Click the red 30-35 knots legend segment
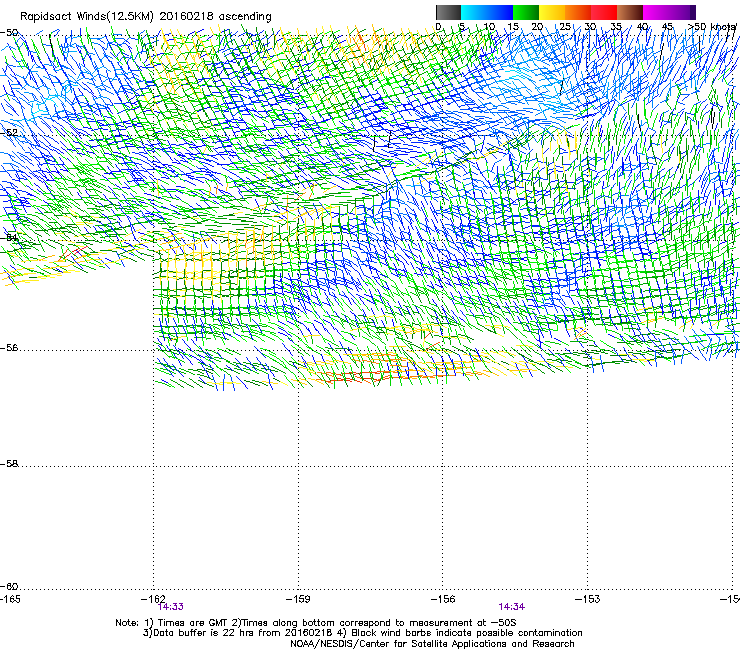This screenshot has height=650, width=740. coord(604,12)
